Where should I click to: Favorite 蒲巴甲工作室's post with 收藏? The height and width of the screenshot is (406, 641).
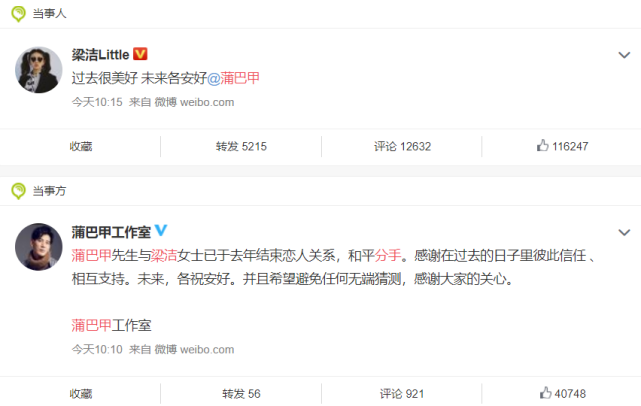click(81, 394)
